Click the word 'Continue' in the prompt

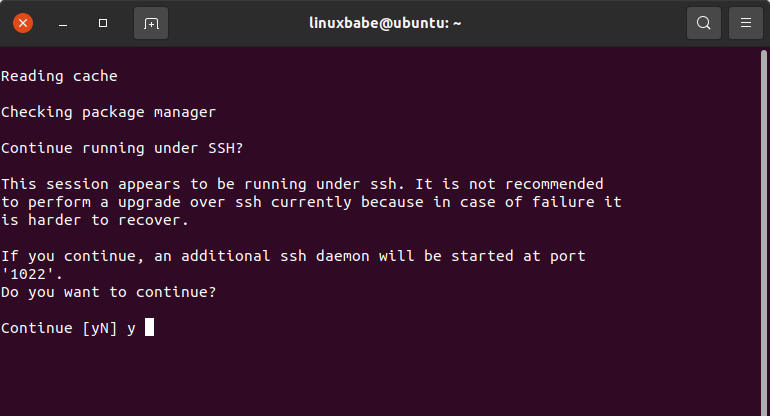[37, 328]
